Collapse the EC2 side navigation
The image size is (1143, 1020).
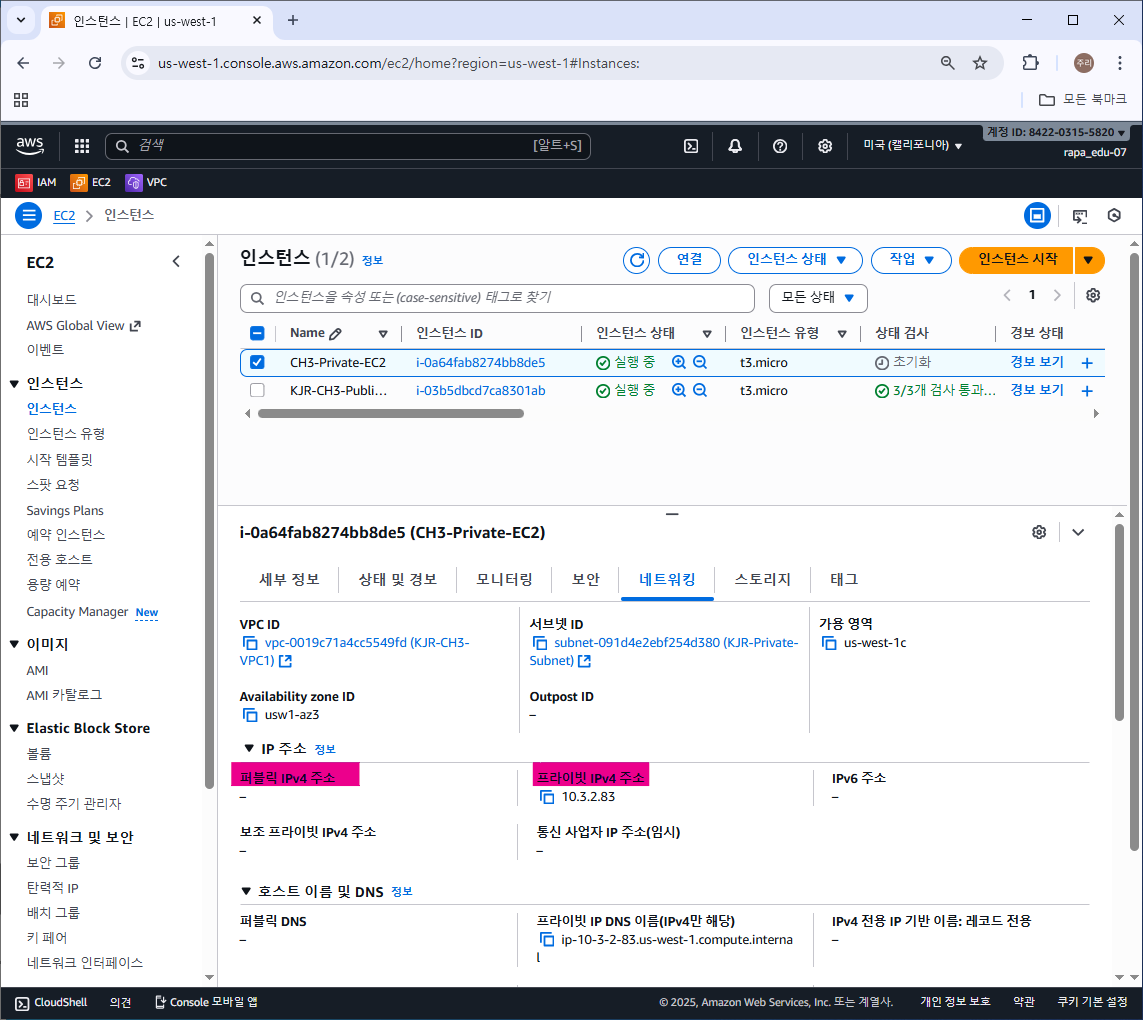coord(176,262)
